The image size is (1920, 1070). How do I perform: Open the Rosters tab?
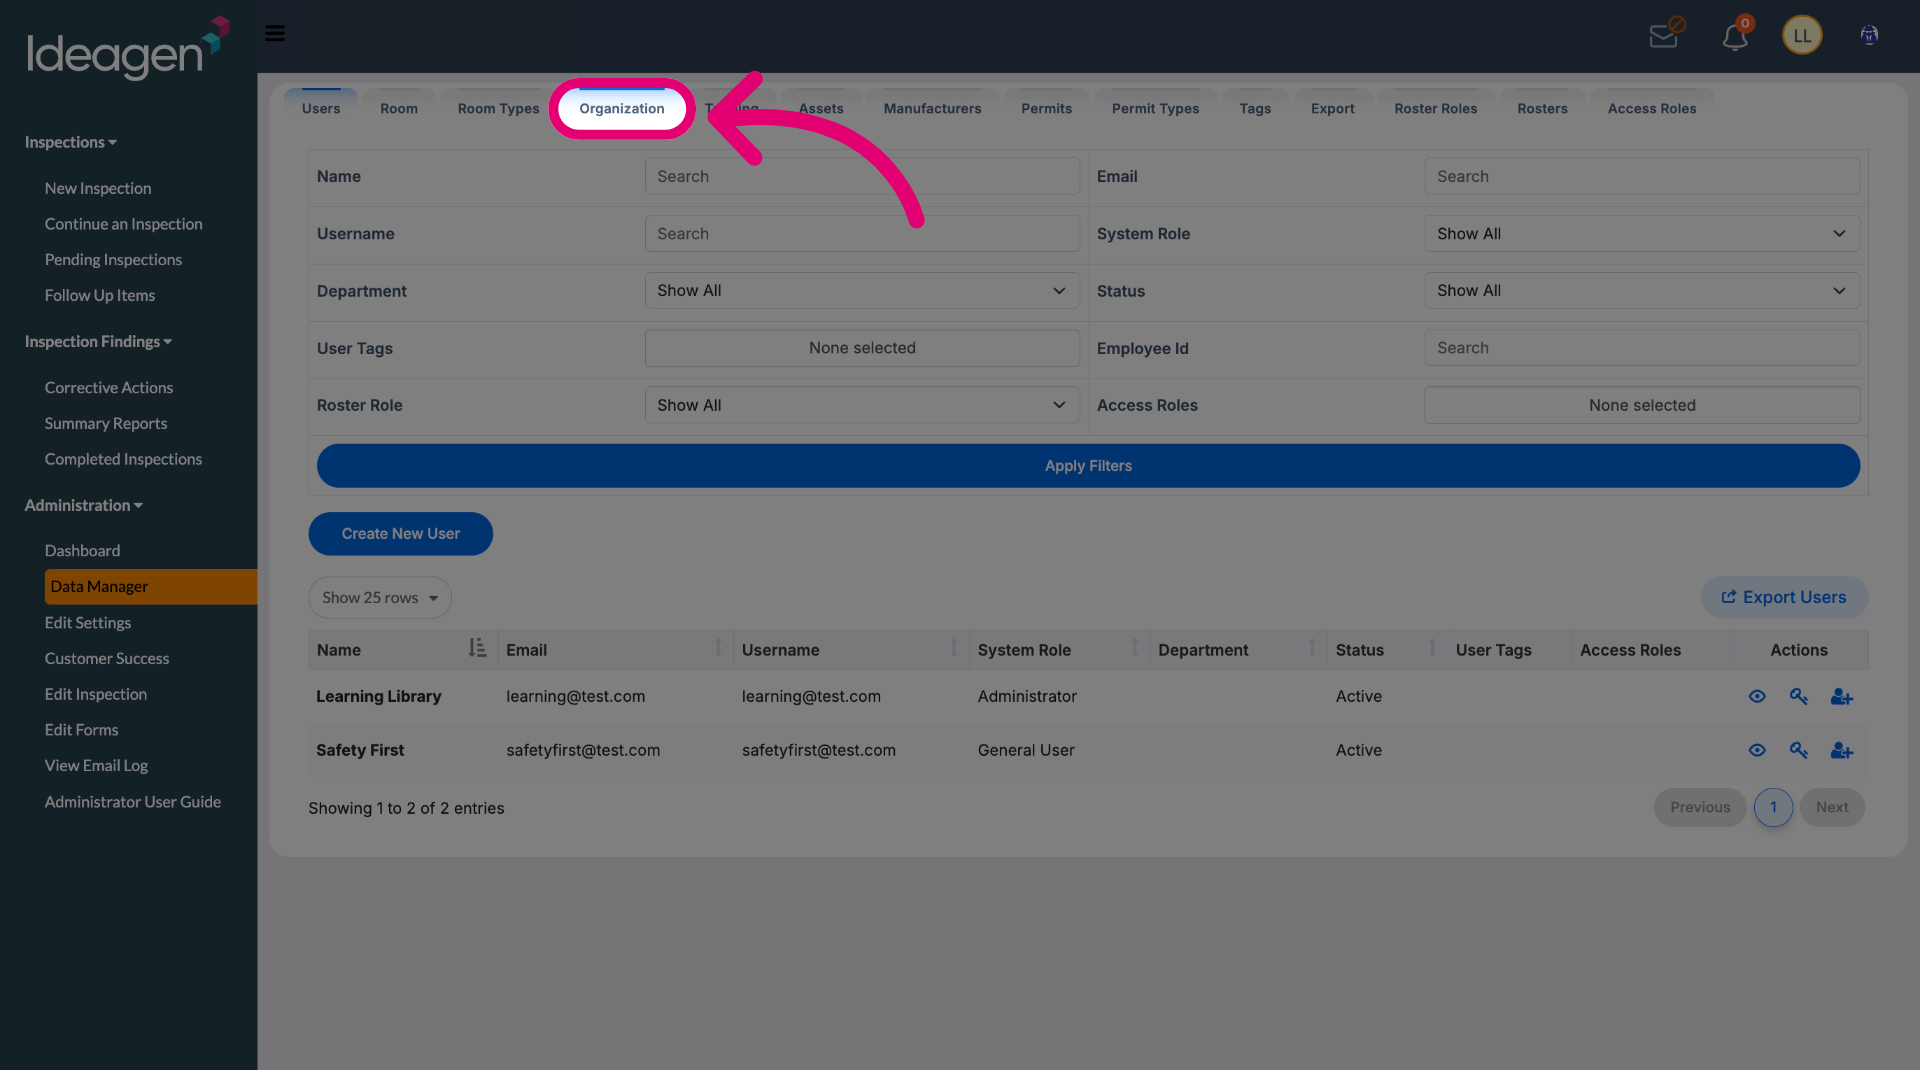1542,109
